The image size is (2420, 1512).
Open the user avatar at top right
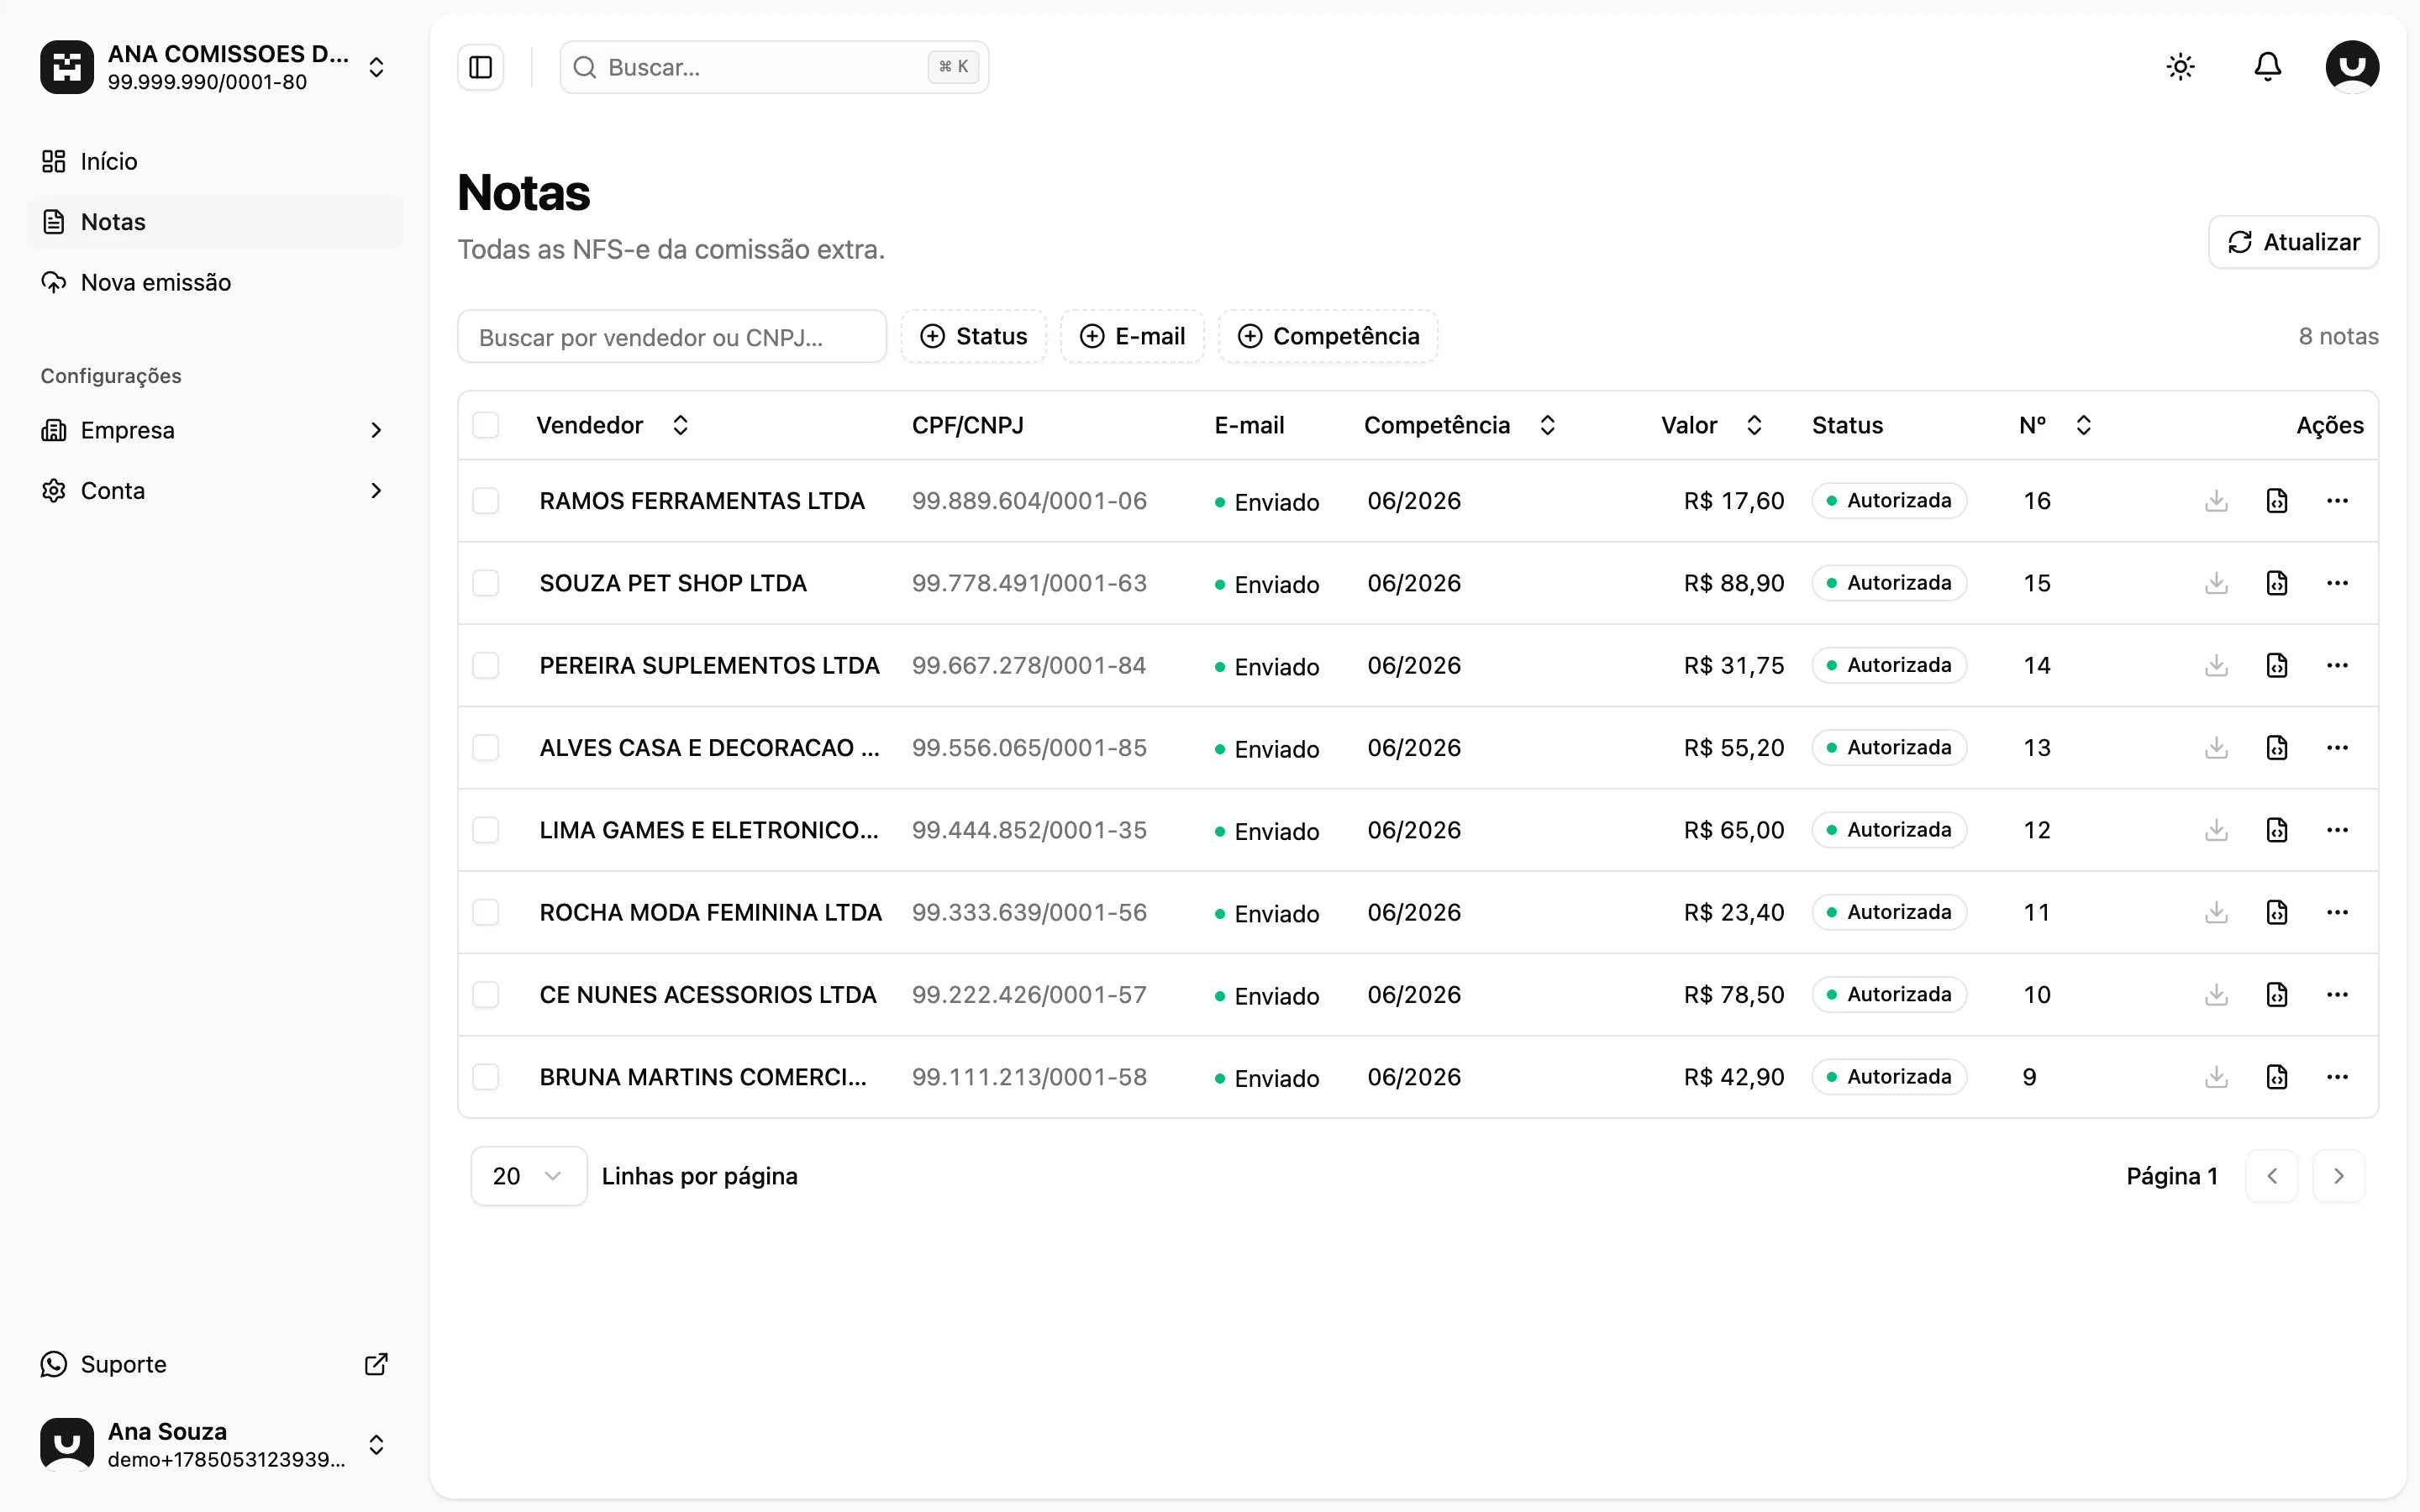[x=2352, y=67]
